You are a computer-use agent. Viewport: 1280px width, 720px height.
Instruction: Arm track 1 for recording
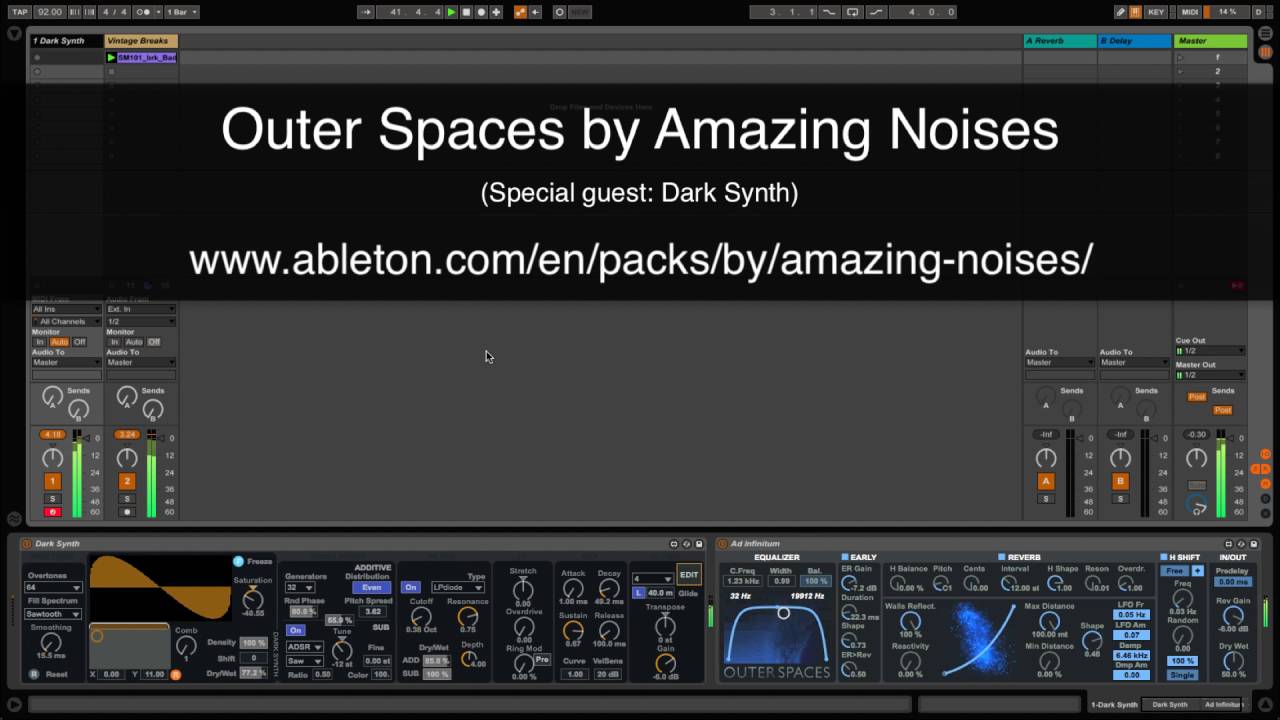pos(52,512)
